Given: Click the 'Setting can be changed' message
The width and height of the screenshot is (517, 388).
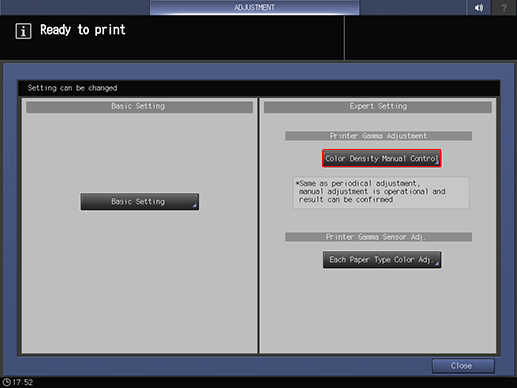Looking at the screenshot, I should pos(72,88).
